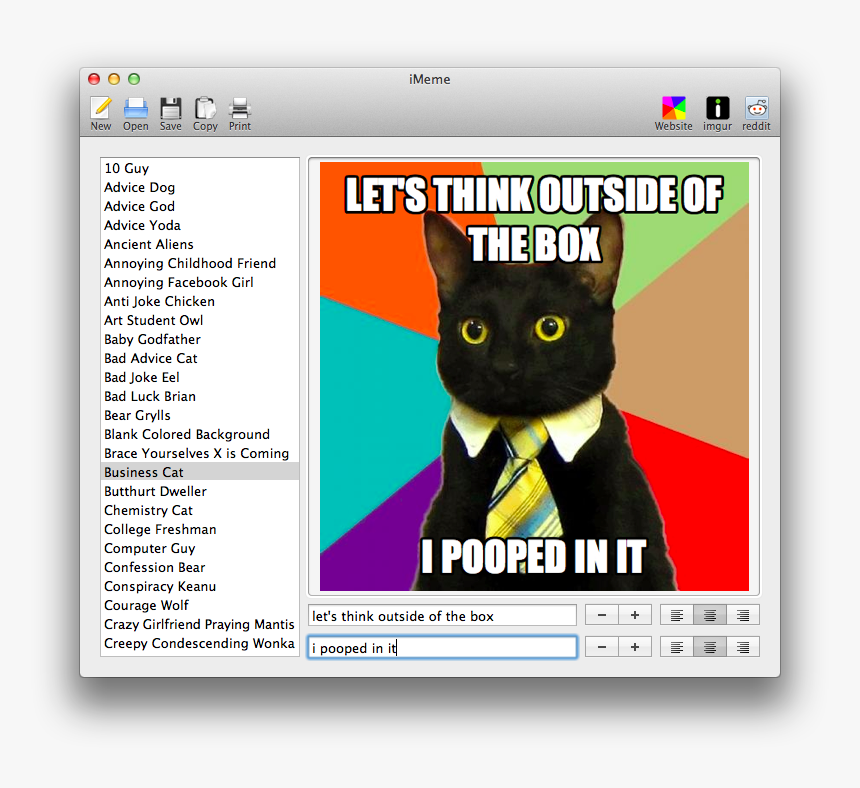Zoom iMeme window with green button
Viewport: 860px width, 788px height.
coord(134,79)
